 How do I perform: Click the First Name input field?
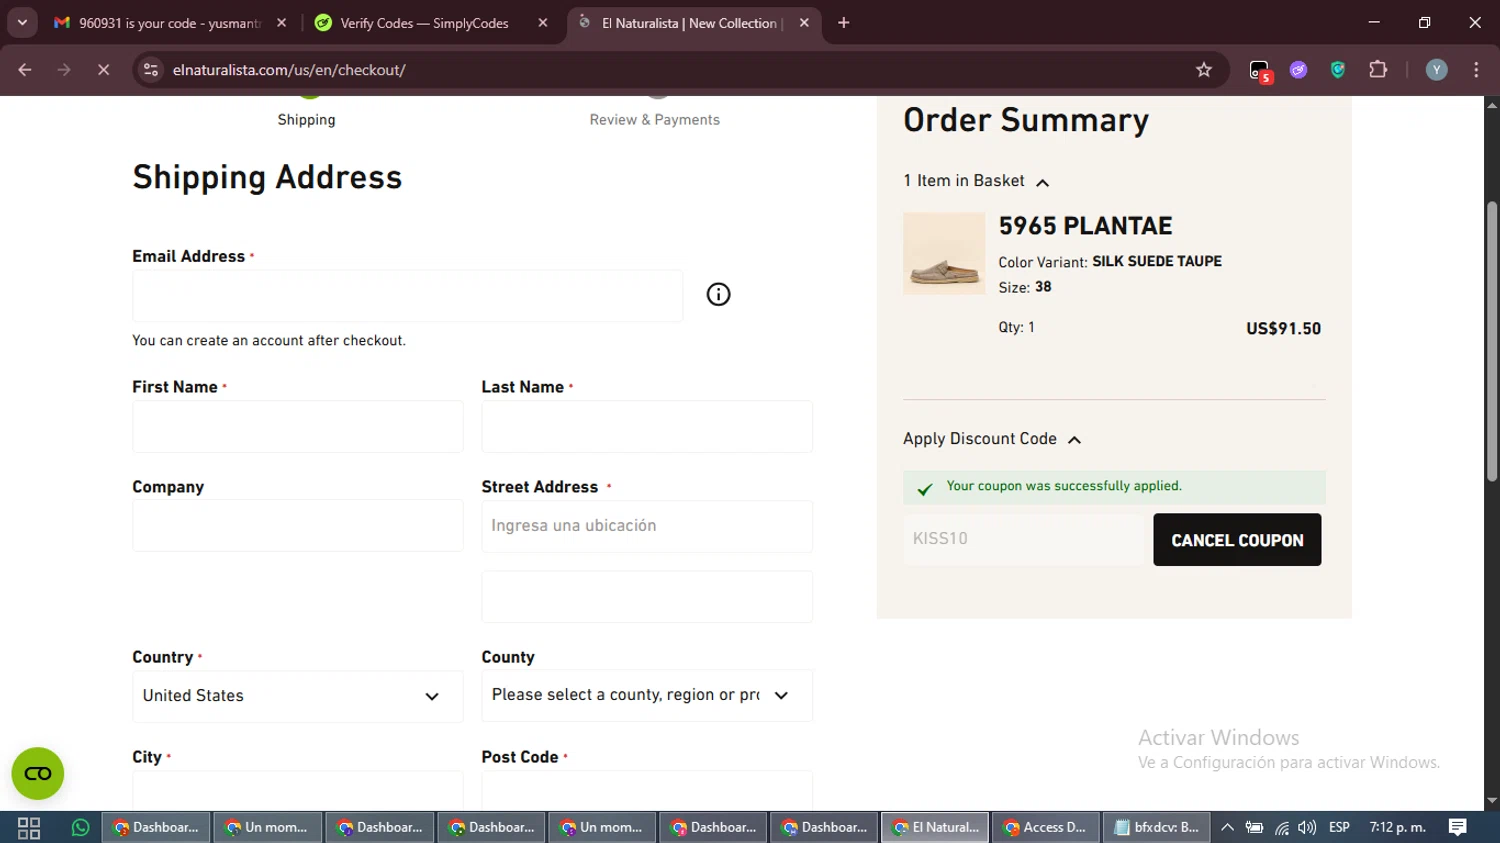click(298, 427)
